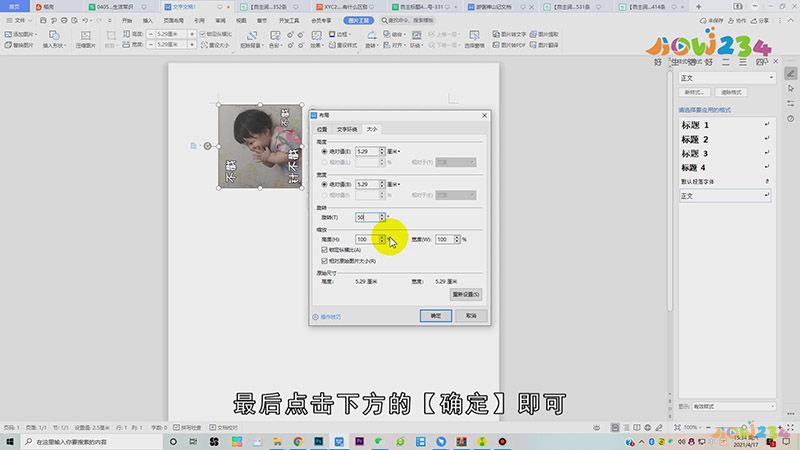Click the rotation field spinner arrows

pos(382,217)
